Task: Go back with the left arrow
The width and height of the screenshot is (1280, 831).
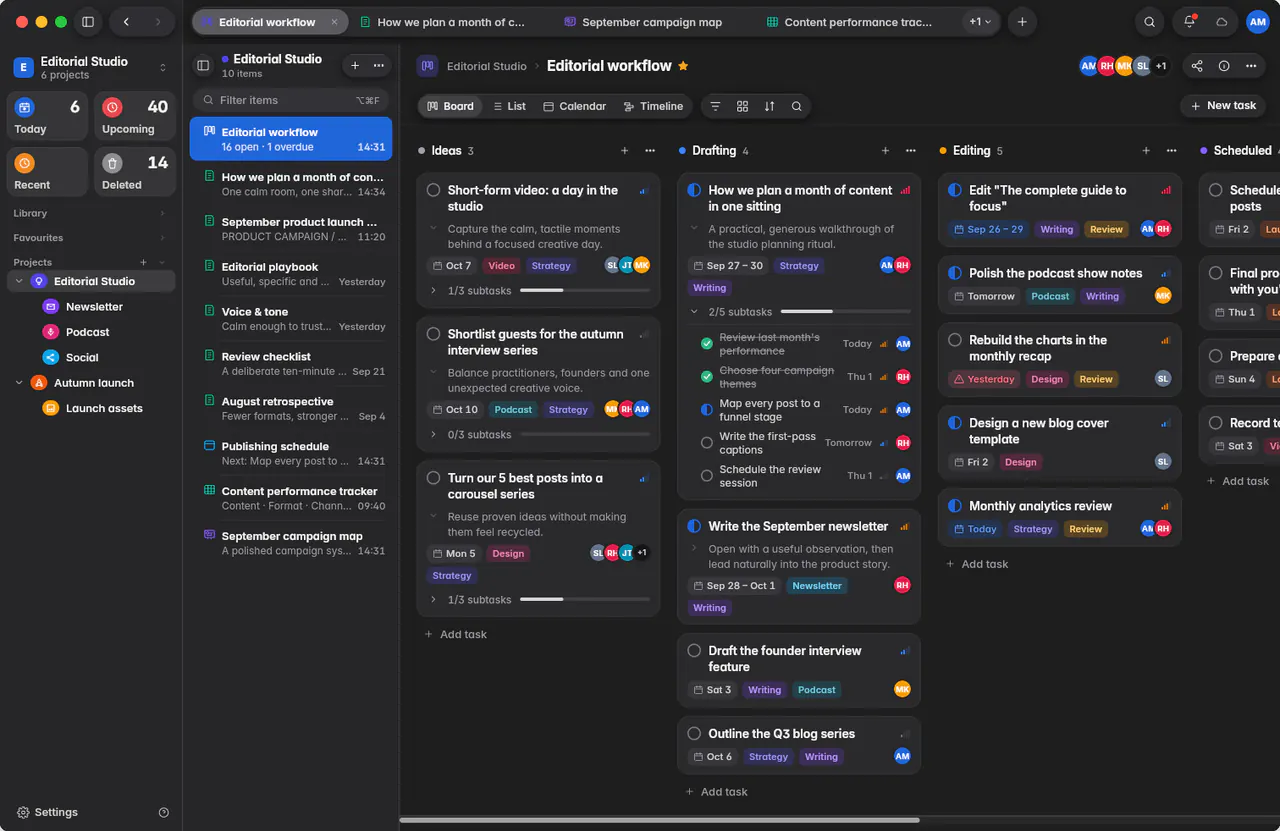Action: [x=126, y=22]
